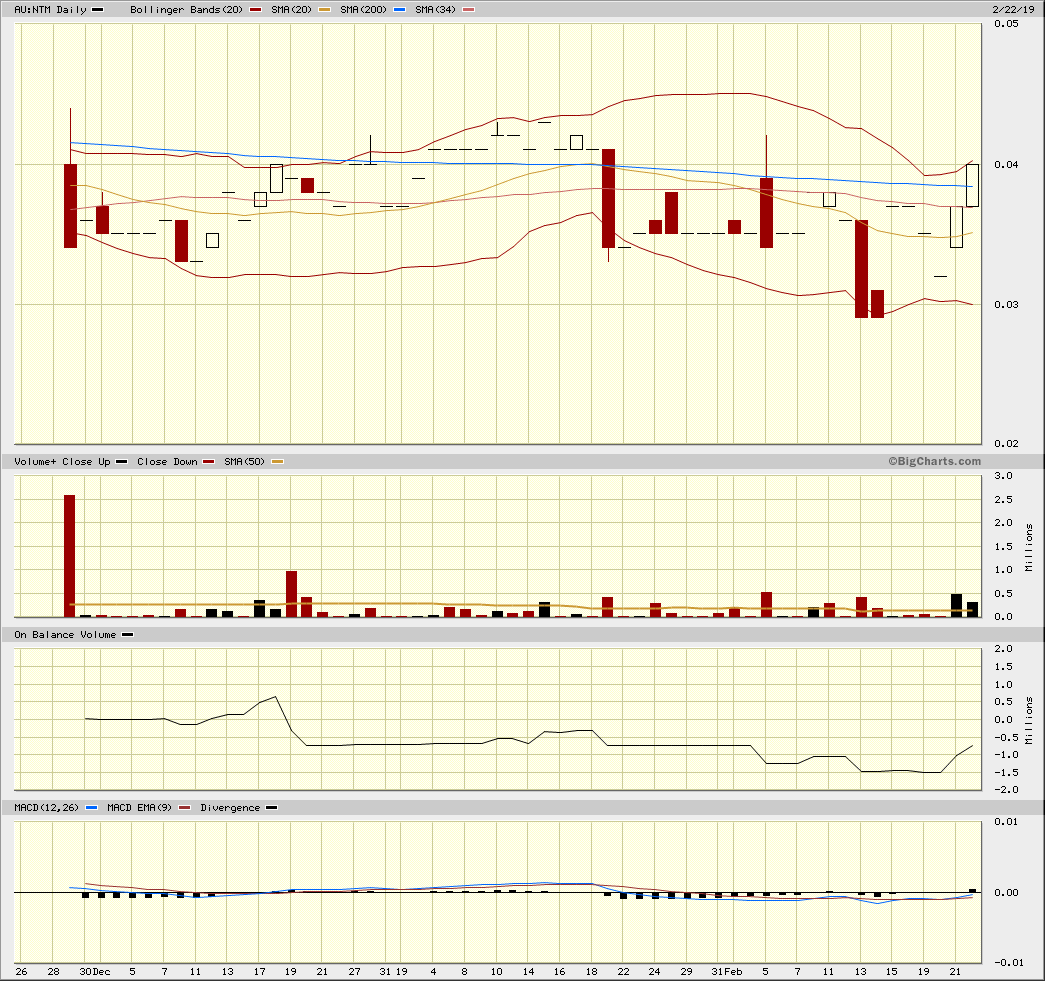Click the dark red Bollinger Bands legend swatch

click(255, 9)
